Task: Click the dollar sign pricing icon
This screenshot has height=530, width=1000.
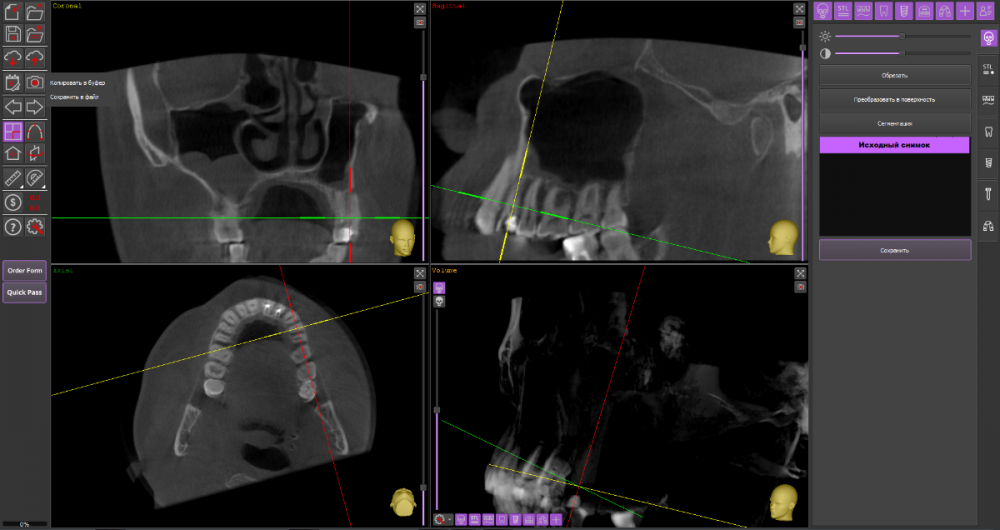Action: pyautogui.click(x=13, y=203)
